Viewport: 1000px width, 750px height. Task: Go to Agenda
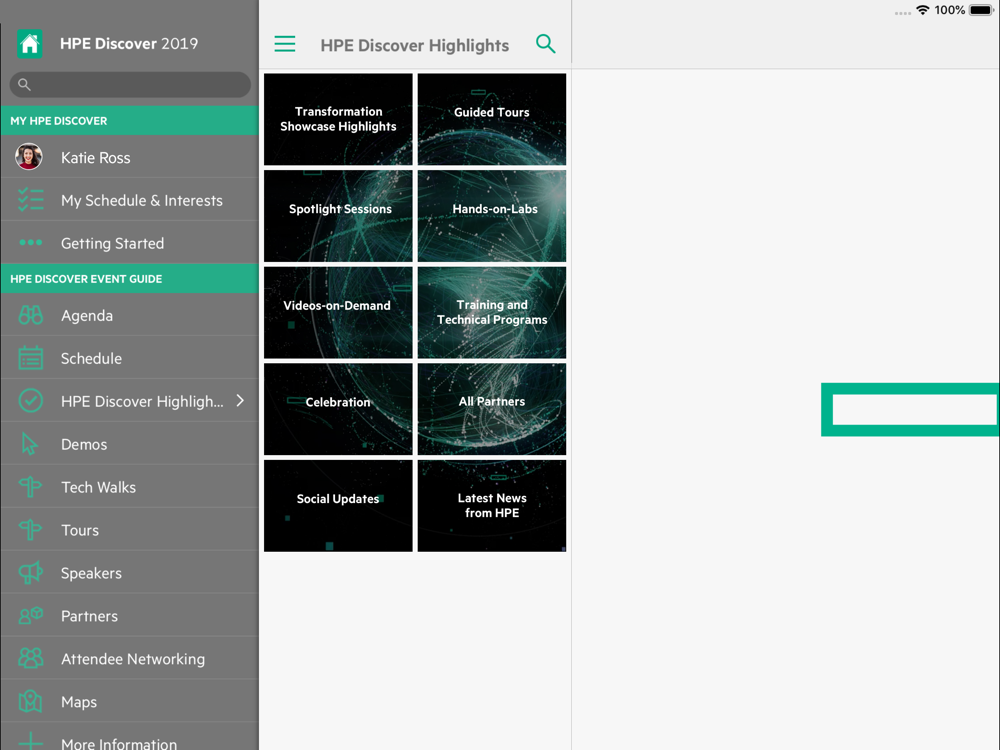pos(130,315)
